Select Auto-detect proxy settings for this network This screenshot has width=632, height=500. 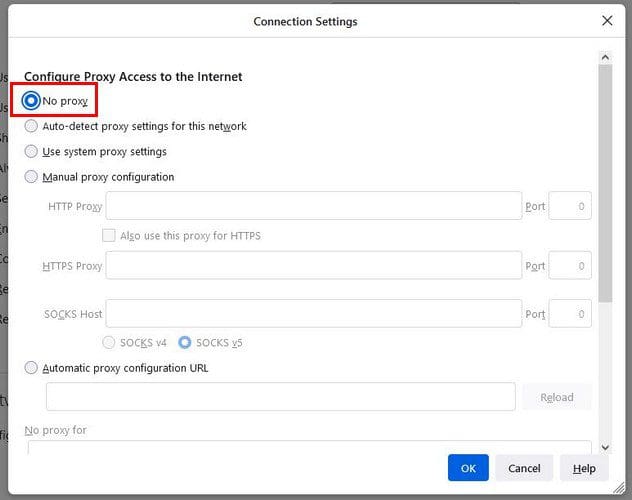31,126
